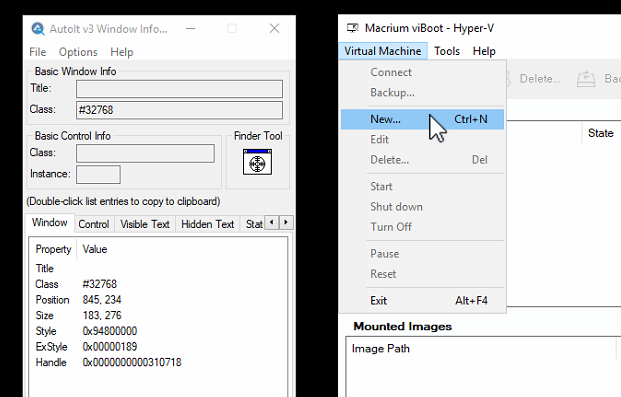Select the Position value 845, 234
The width and height of the screenshot is (621, 397).
(102, 300)
